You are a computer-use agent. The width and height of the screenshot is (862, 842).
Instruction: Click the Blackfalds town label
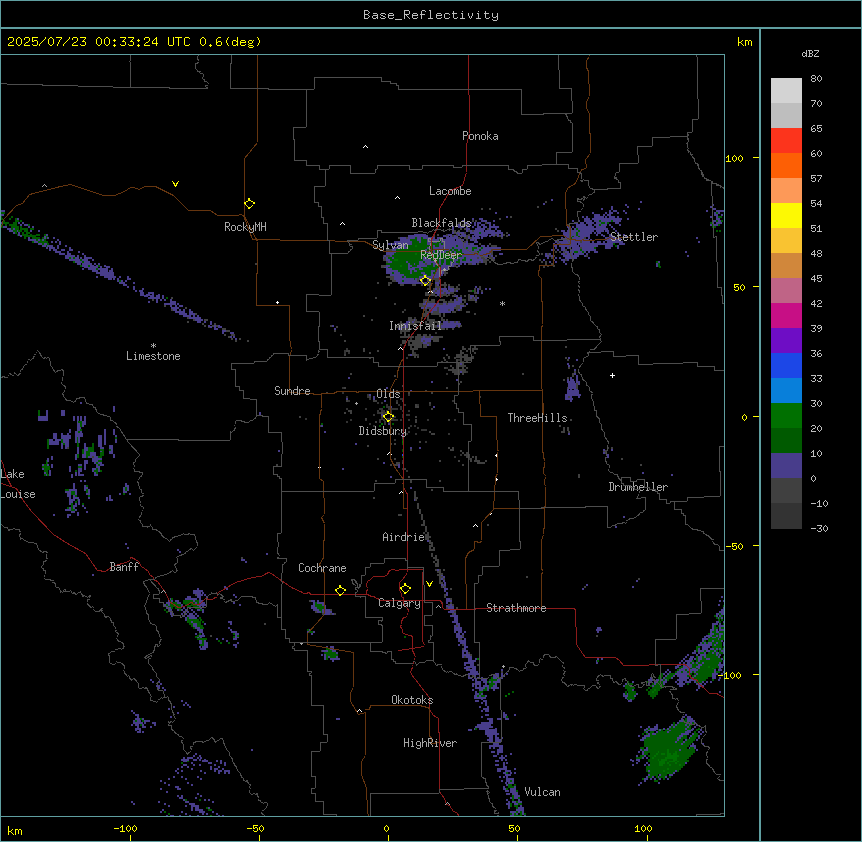[x=441, y=223]
